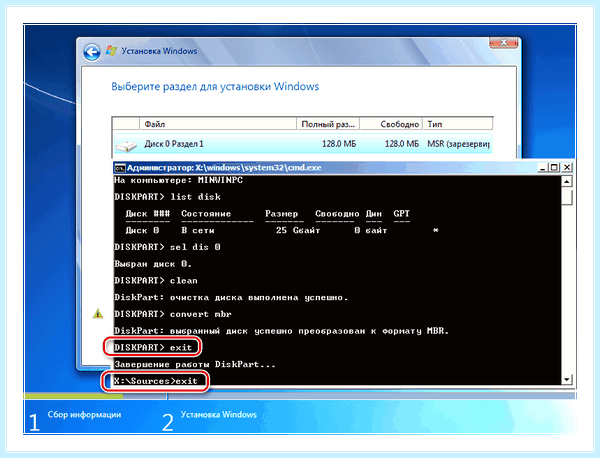Close the Установка Windows dialog

click(503, 42)
